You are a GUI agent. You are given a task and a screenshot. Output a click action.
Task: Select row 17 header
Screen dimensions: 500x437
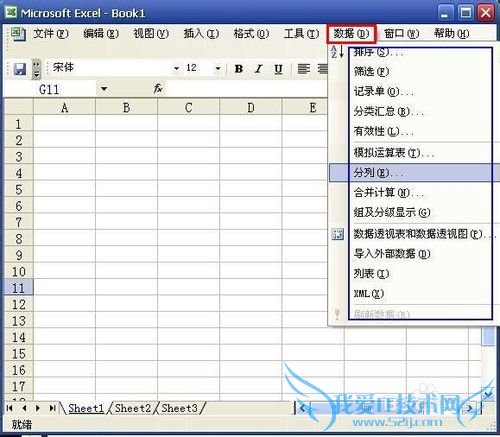tap(19, 386)
